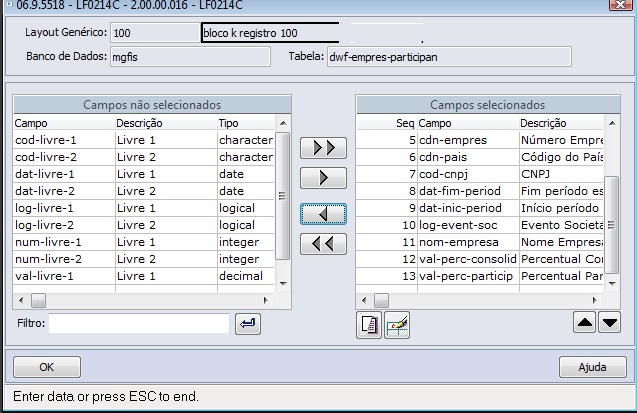The height and width of the screenshot is (413, 637).
Task: Click the description field bloco k registro 100
Action: point(270,33)
